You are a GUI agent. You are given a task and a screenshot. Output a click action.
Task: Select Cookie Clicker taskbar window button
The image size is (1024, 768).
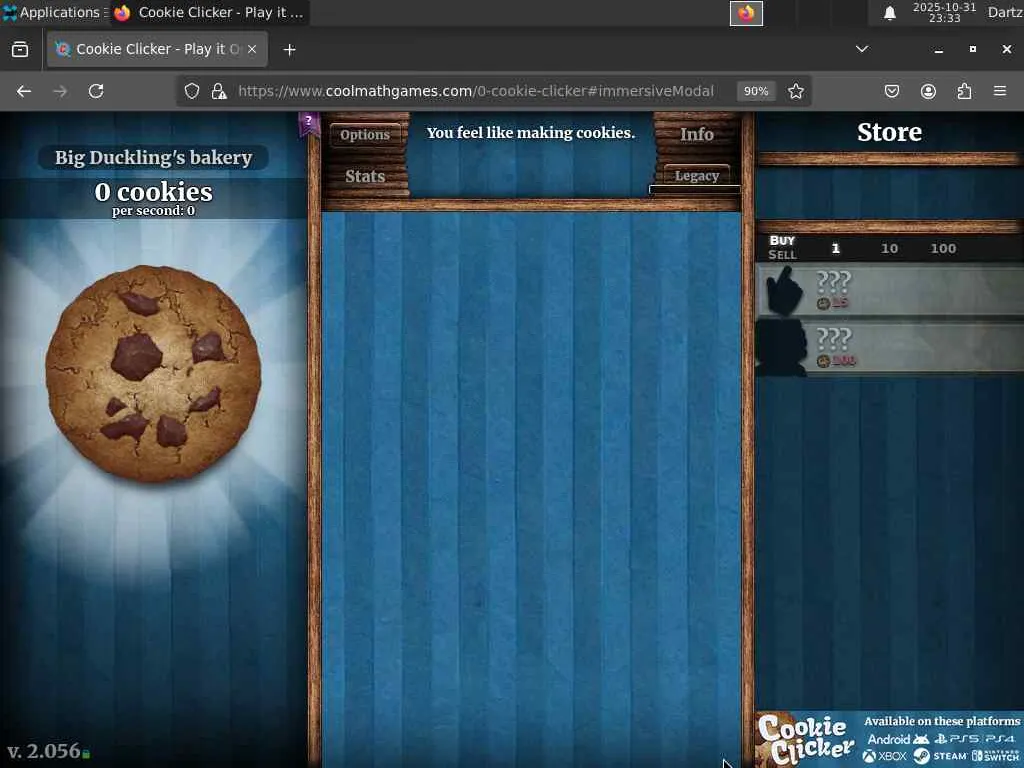click(x=209, y=12)
